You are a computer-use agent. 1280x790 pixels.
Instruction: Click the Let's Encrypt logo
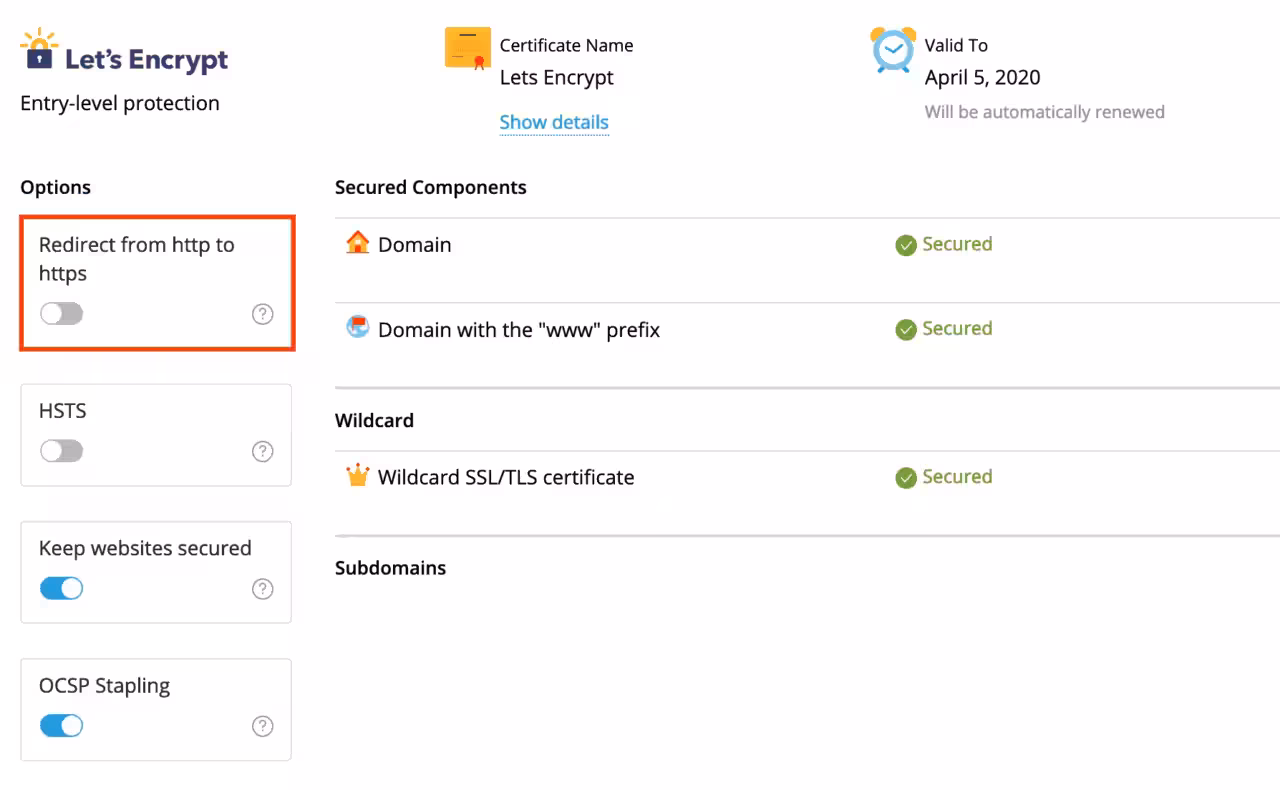coord(124,53)
